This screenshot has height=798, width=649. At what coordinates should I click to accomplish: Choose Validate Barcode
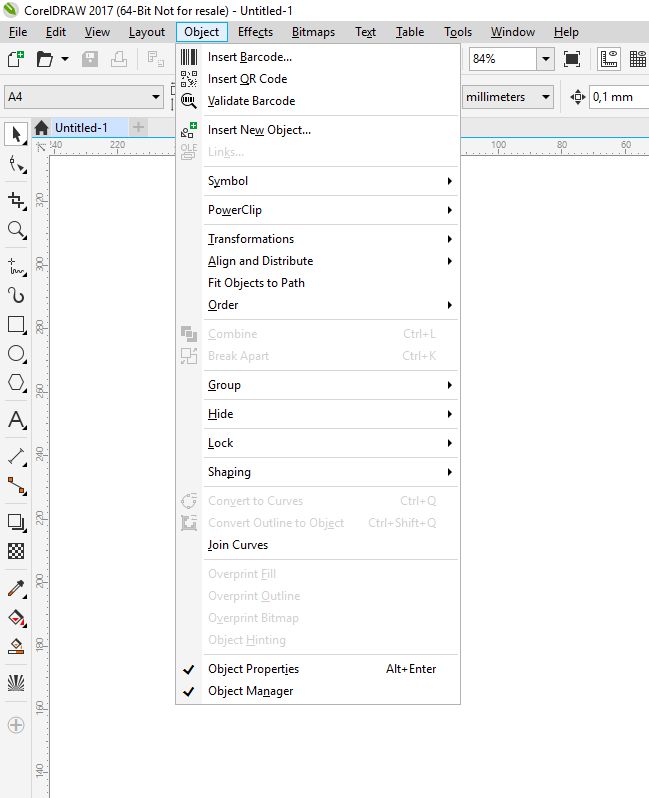tap(318, 101)
